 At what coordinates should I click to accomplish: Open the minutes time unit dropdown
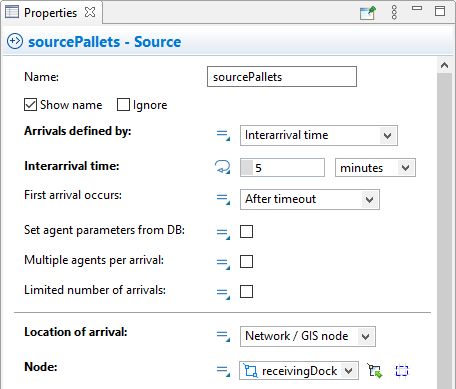pyautogui.click(x=375, y=167)
